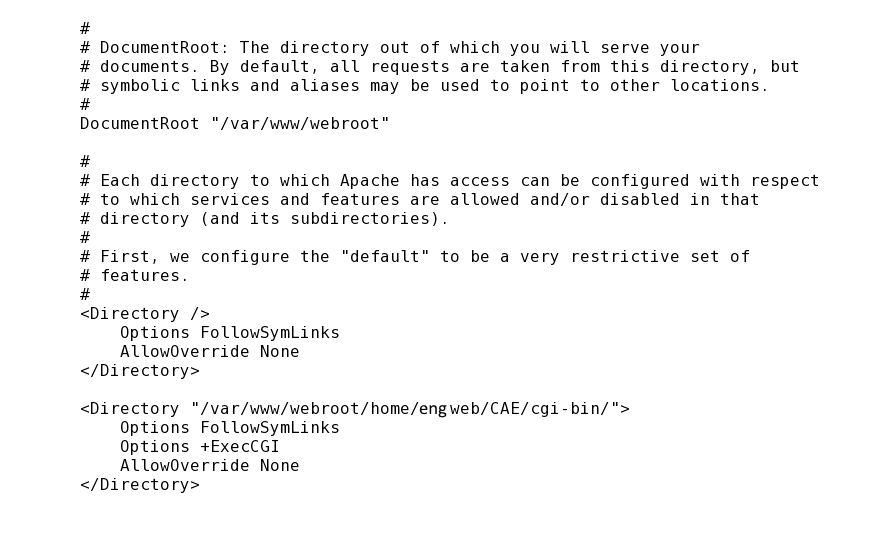873x537 pixels.
Task: Click the first "</Directory>" closing tag
Action: (139, 370)
